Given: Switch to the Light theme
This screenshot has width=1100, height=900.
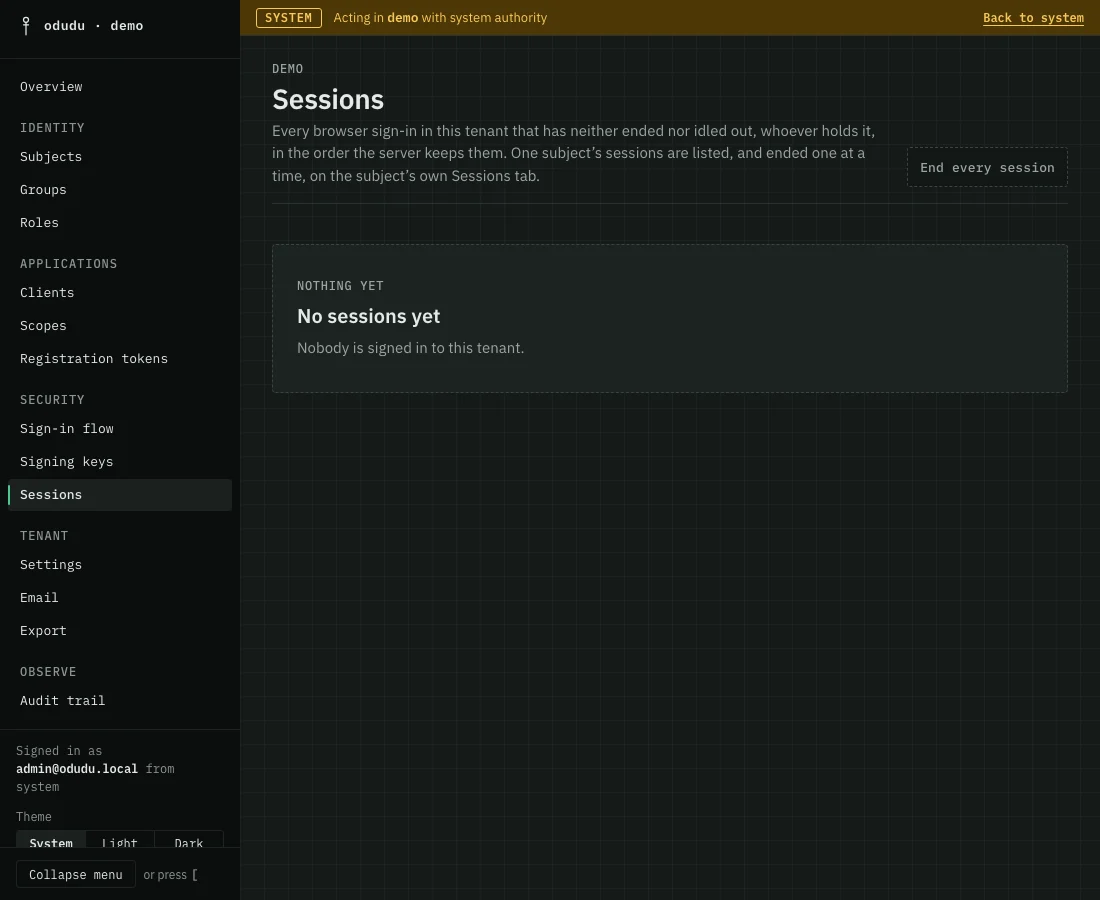Looking at the screenshot, I should click(120, 842).
